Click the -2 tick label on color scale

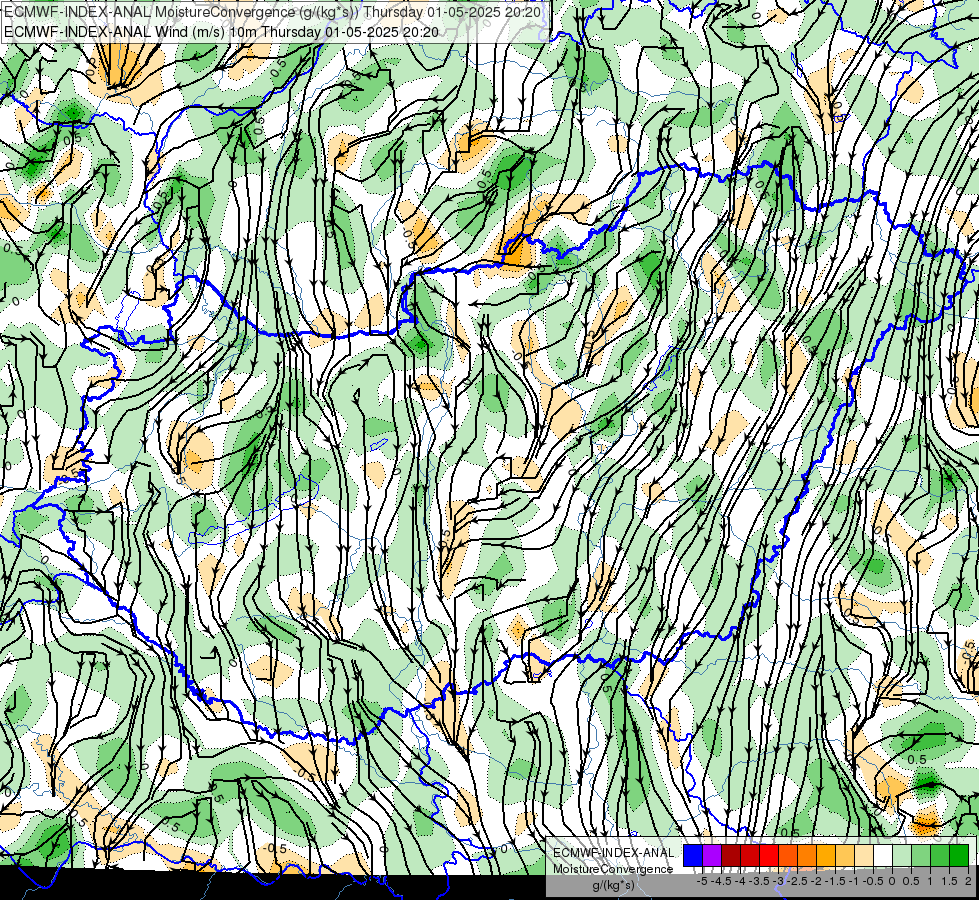pos(817,881)
